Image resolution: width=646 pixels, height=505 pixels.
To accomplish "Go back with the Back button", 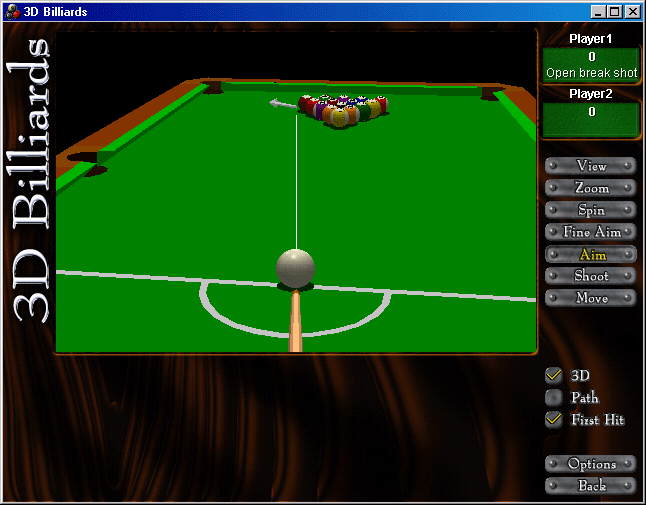I will [x=591, y=486].
